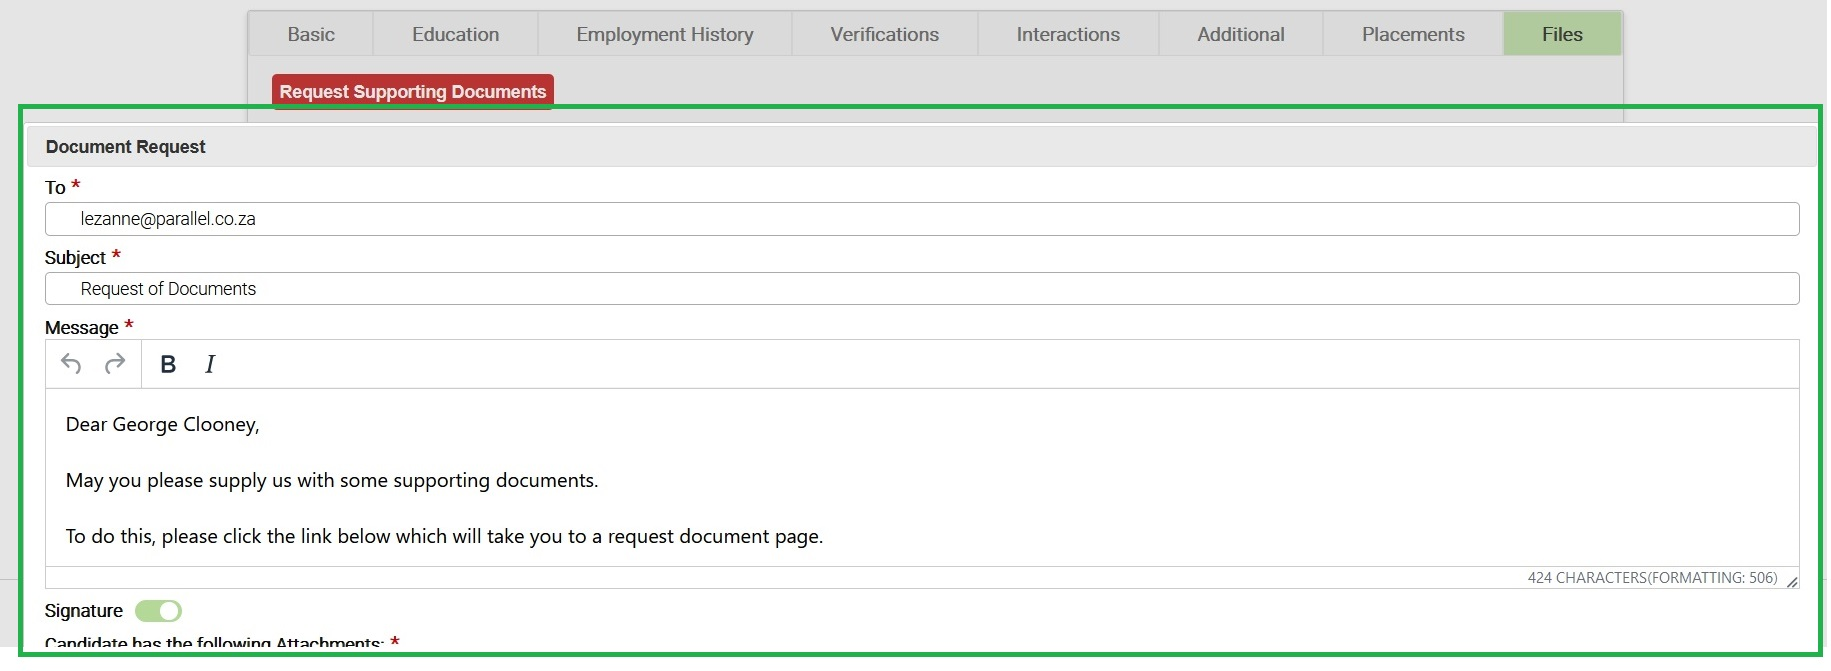Viewport: 1831px width, 671px height.
Task: Click the message editor resize handle
Action: (x=1791, y=581)
